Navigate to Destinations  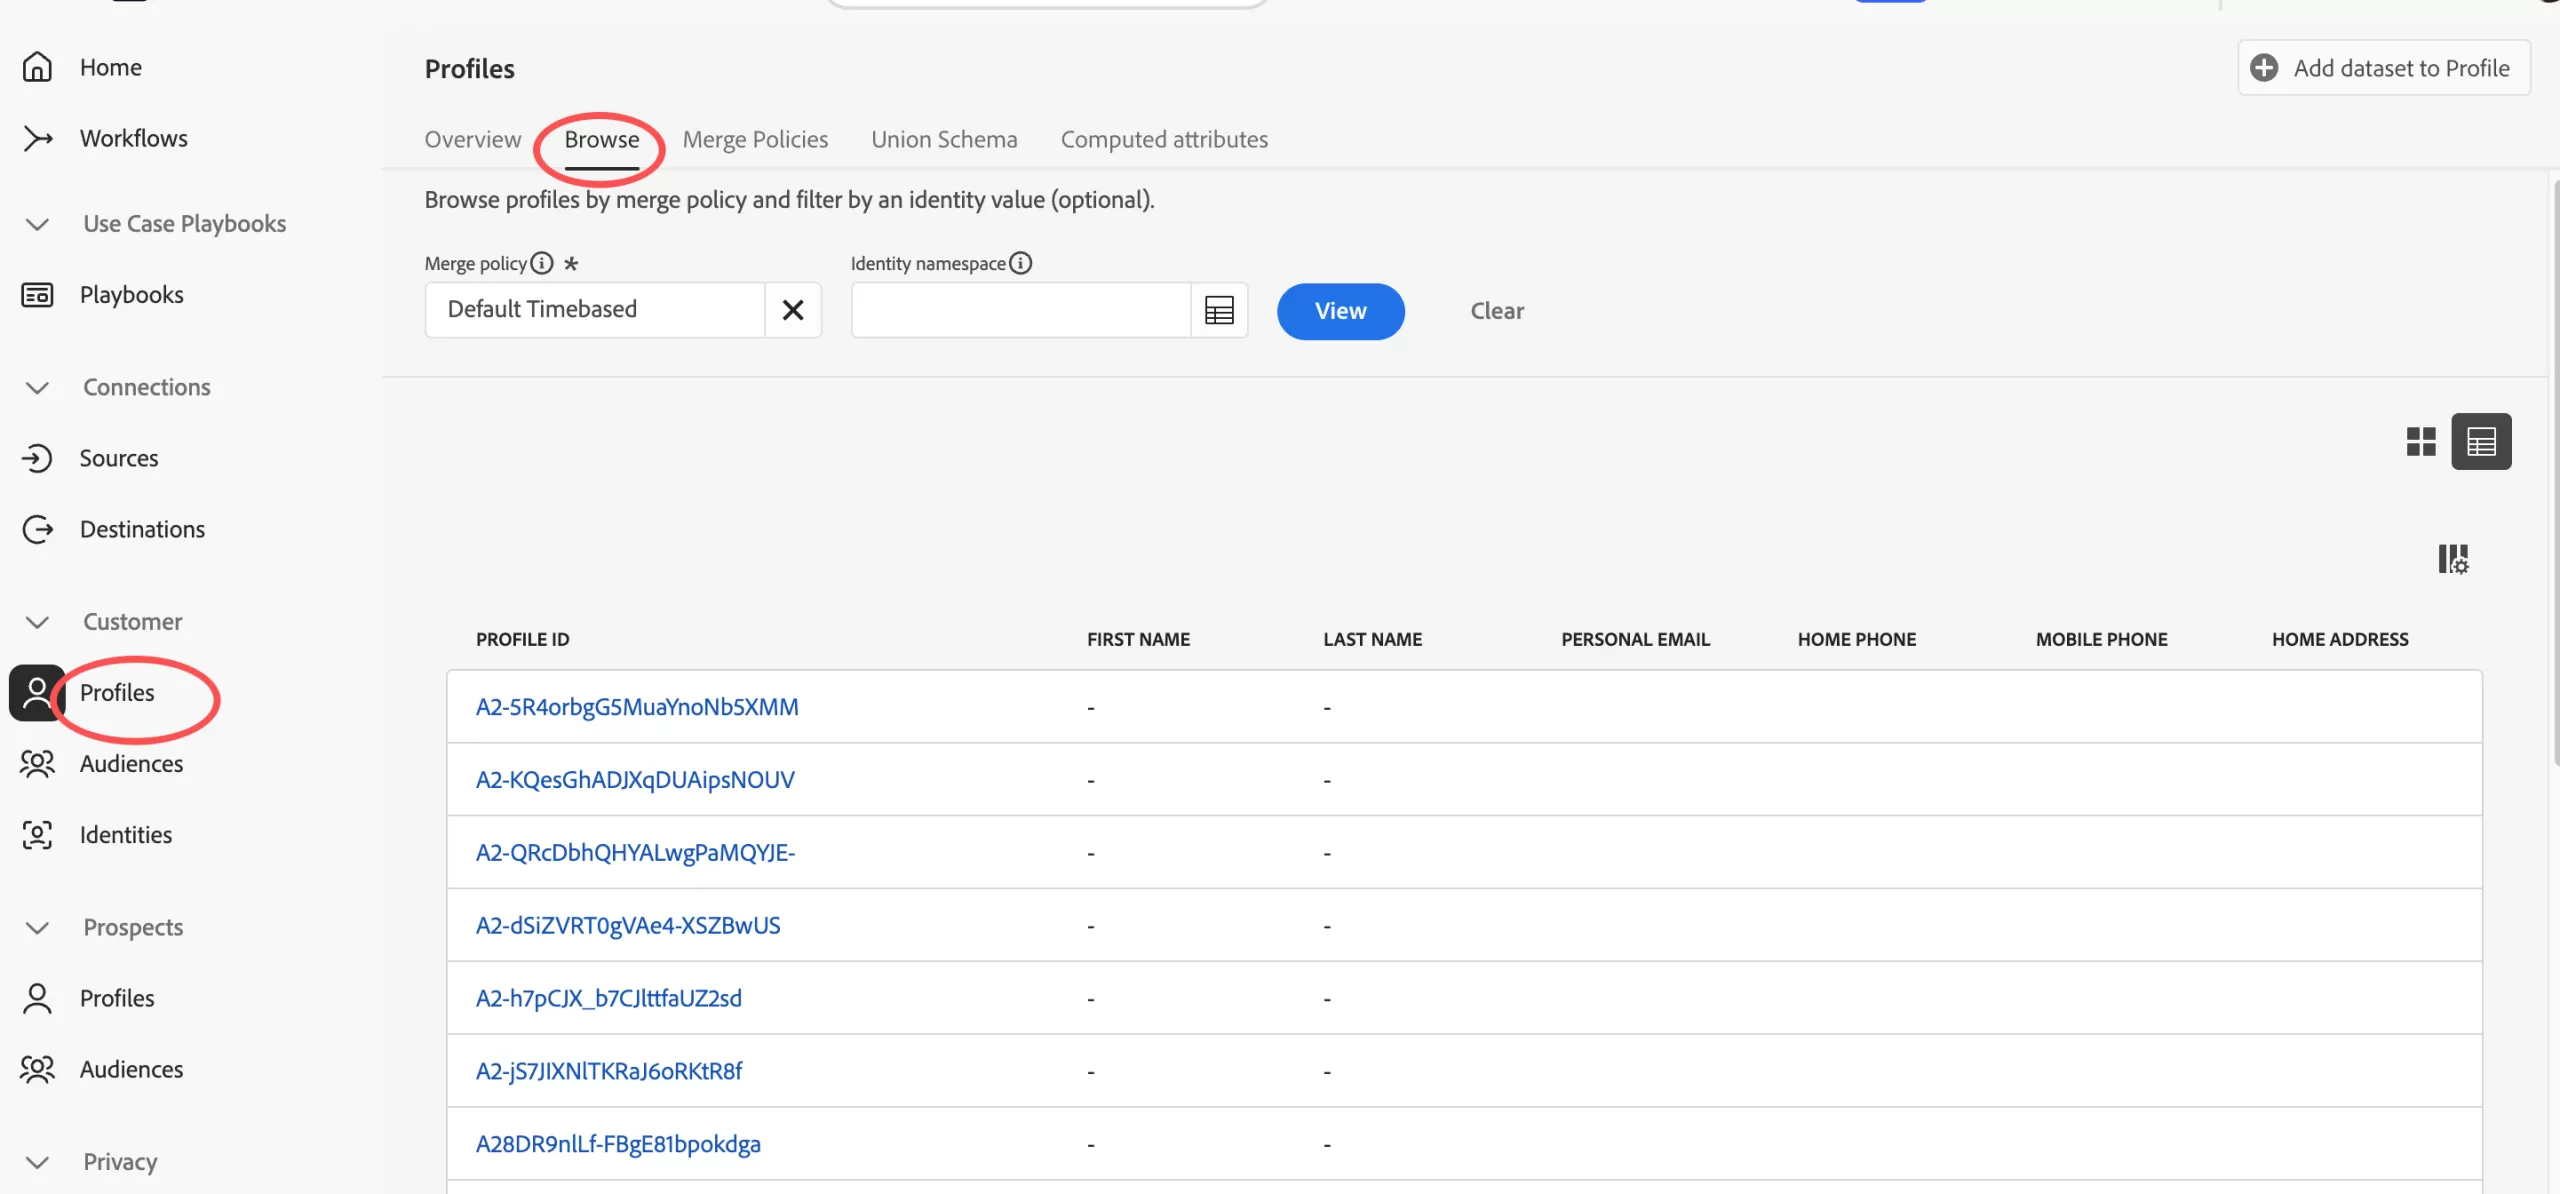142,529
